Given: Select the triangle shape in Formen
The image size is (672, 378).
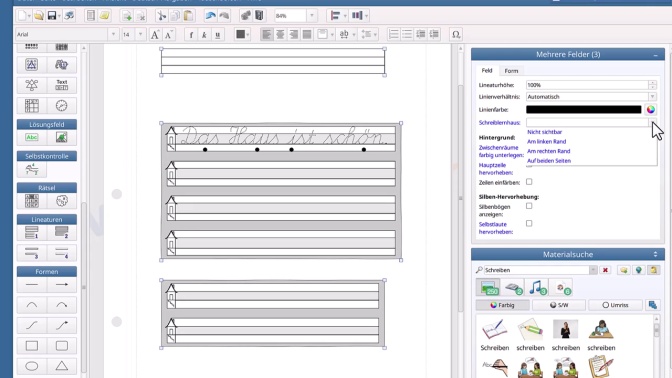Looking at the screenshot, I should [x=61, y=366].
